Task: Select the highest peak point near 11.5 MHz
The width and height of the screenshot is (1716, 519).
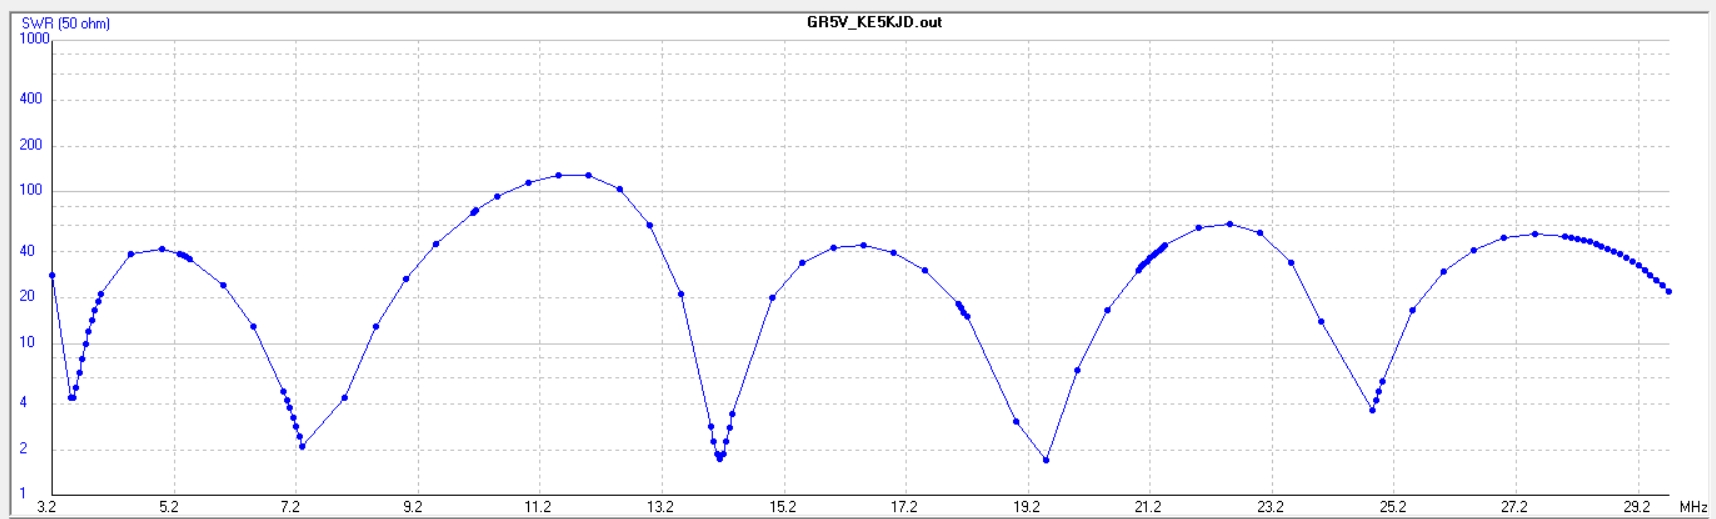Action: tap(558, 175)
